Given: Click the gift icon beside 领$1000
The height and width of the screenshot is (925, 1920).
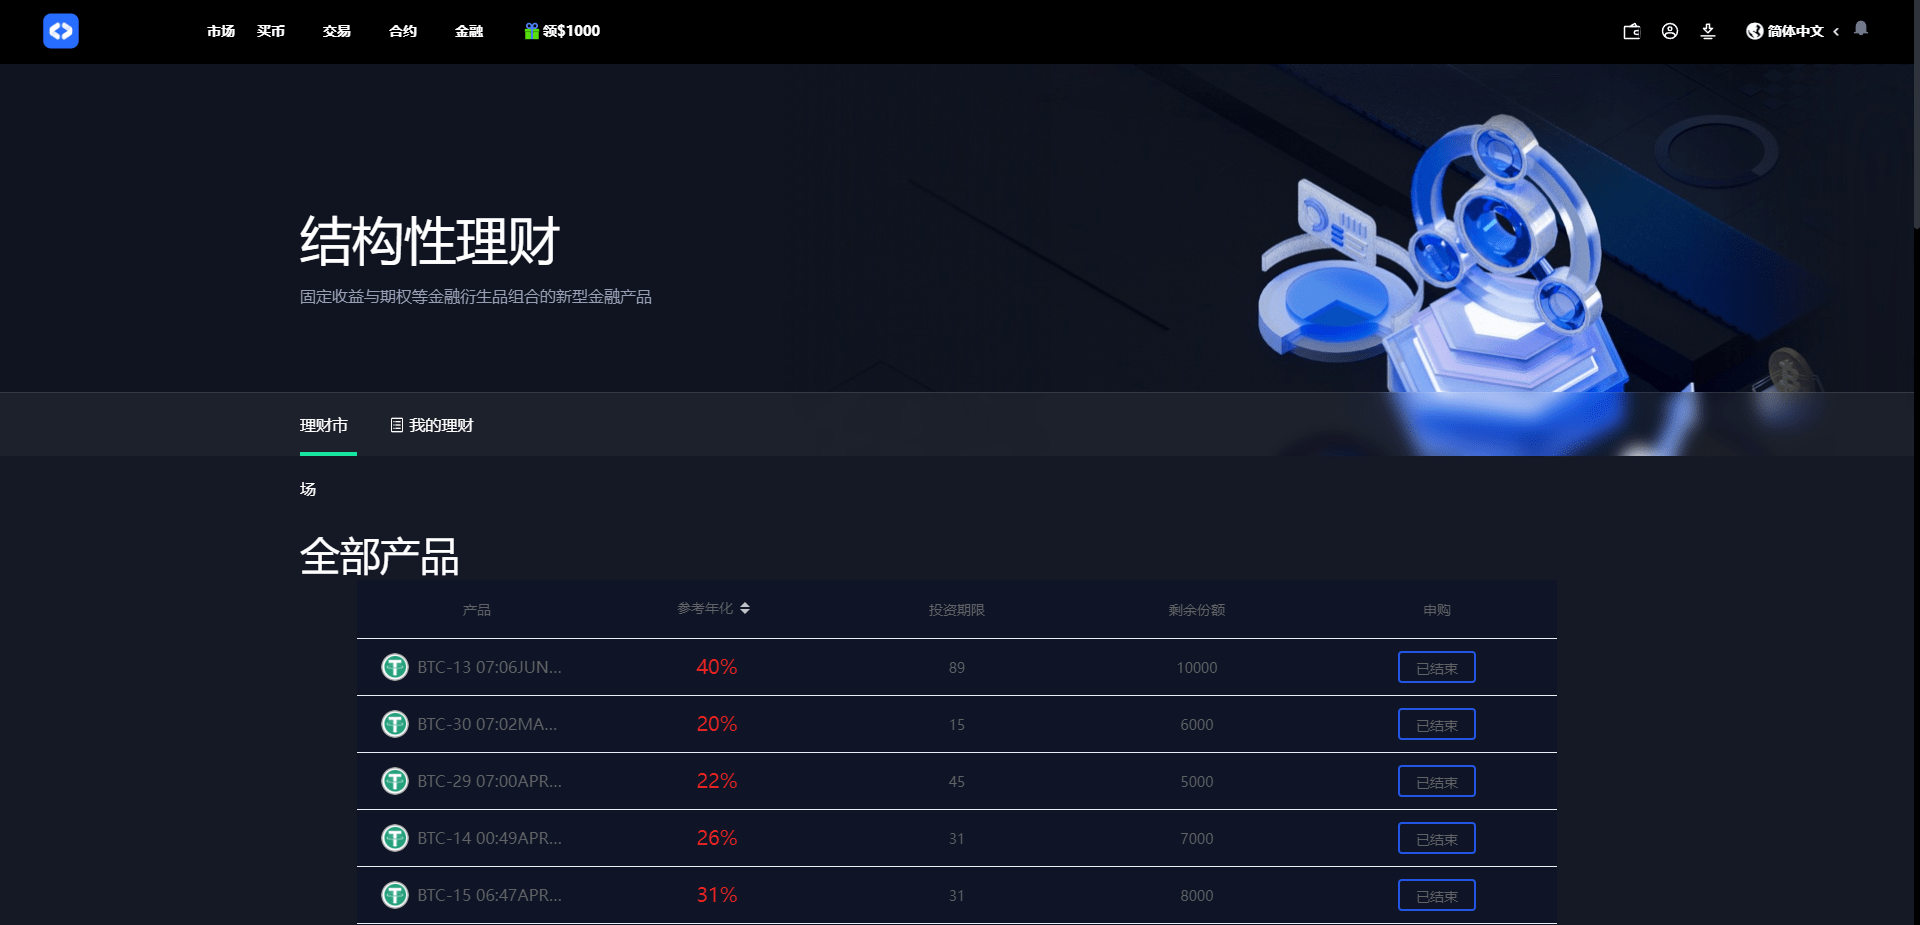Looking at the screenshot, I should pyautogui.click(x=532, y=31).
